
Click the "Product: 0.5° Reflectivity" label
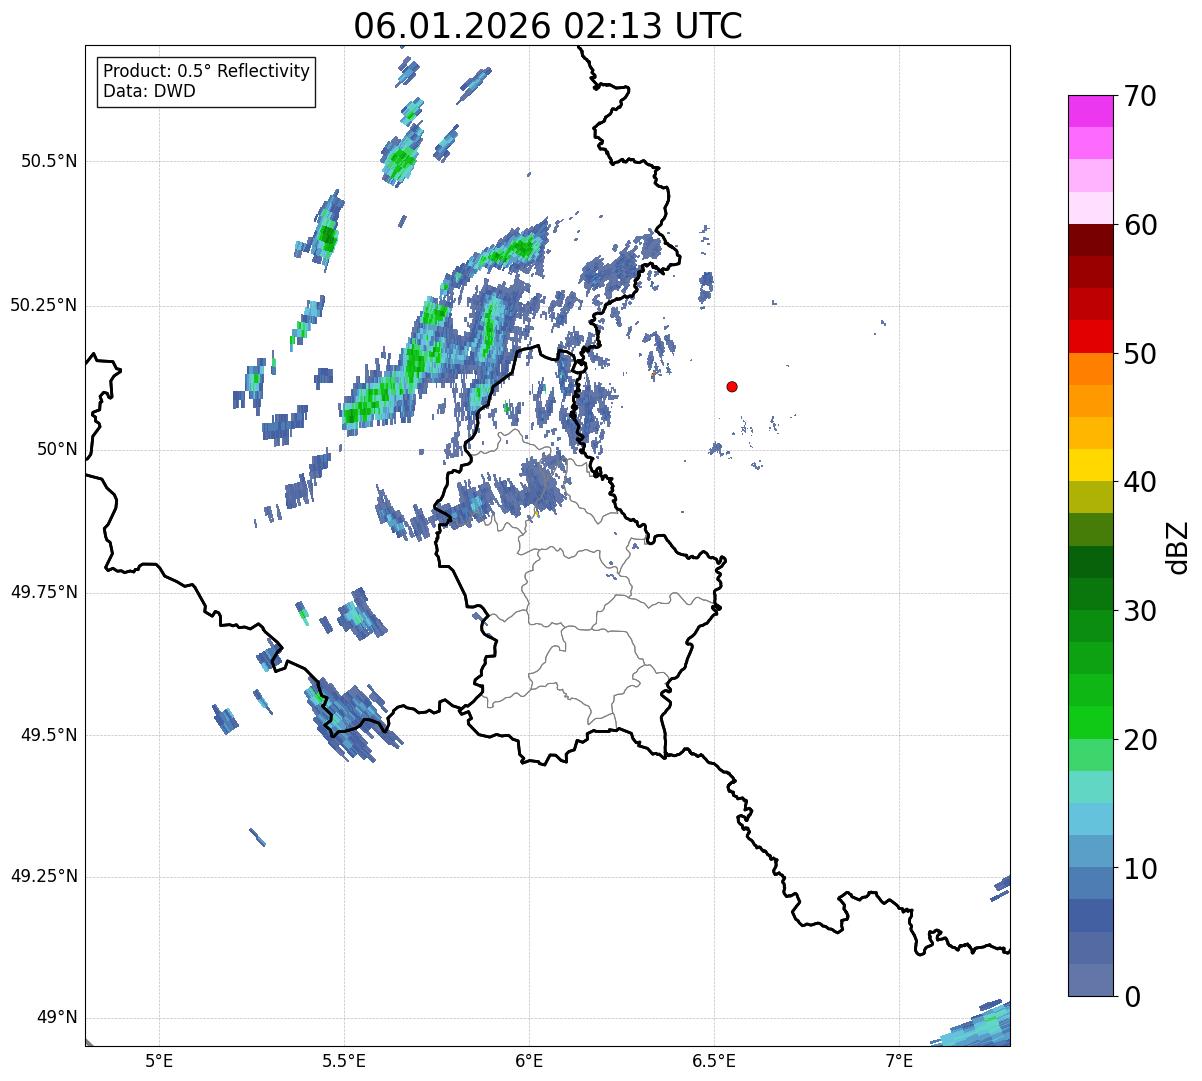click(207, 71)
